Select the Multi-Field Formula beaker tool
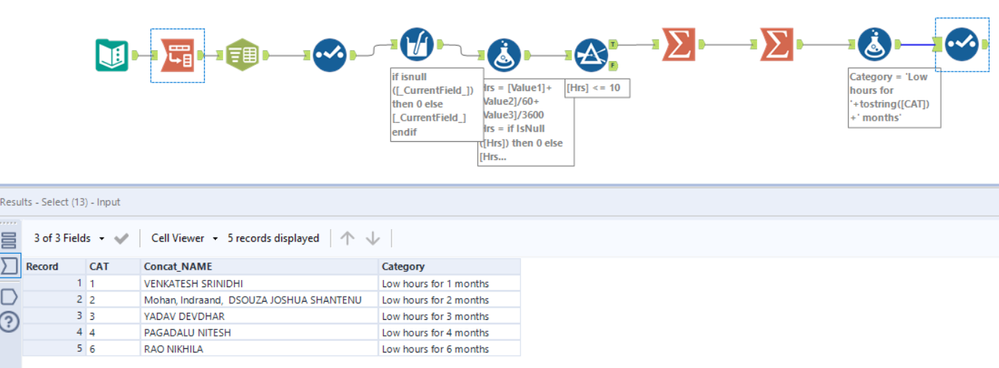 coord(417,45)
